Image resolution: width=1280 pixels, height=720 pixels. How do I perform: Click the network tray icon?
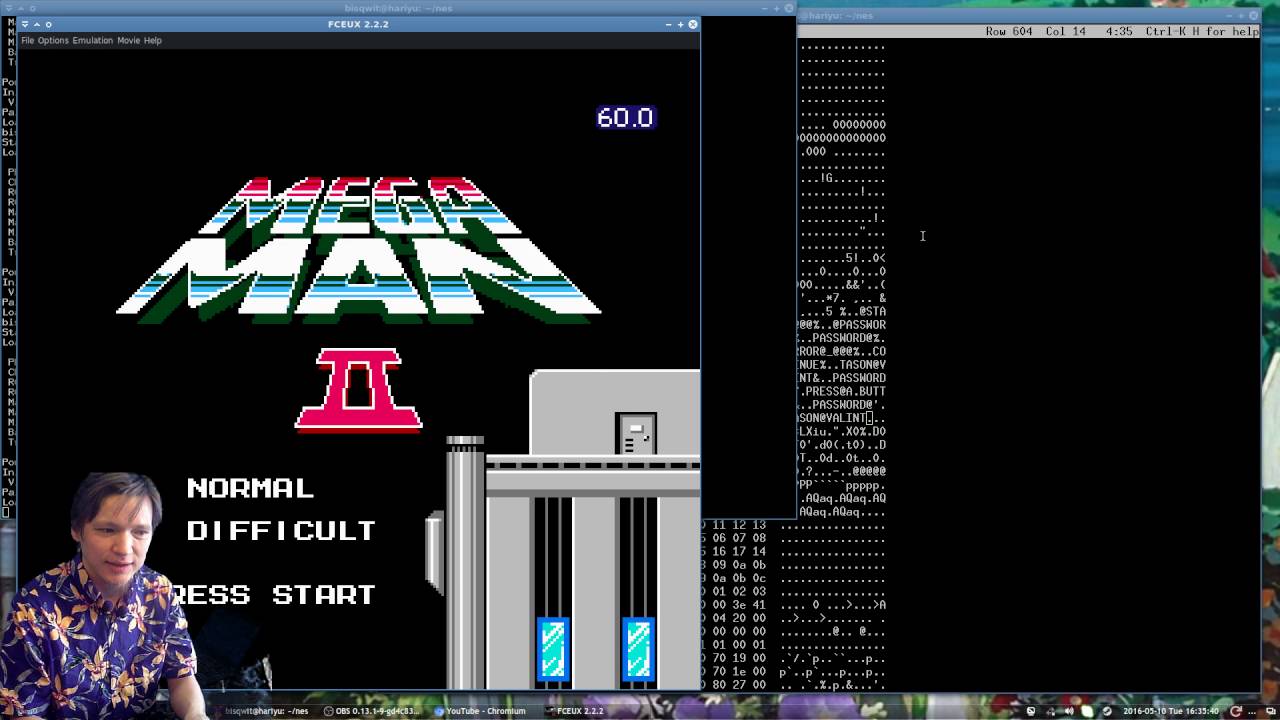tap(1050, 711)
